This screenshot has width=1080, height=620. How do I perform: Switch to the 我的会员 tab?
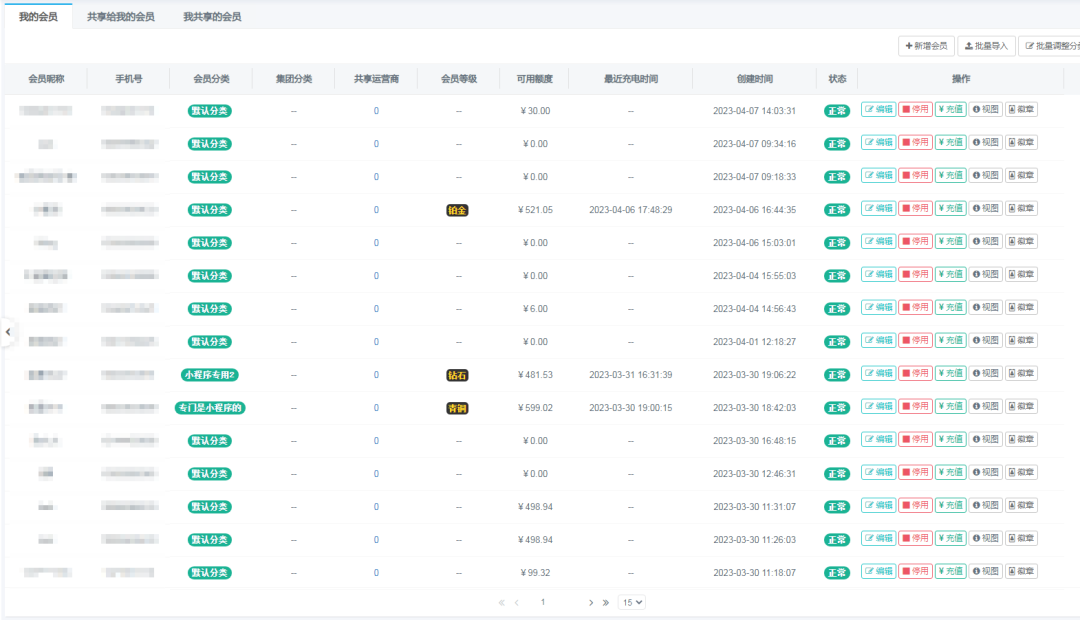38,17
